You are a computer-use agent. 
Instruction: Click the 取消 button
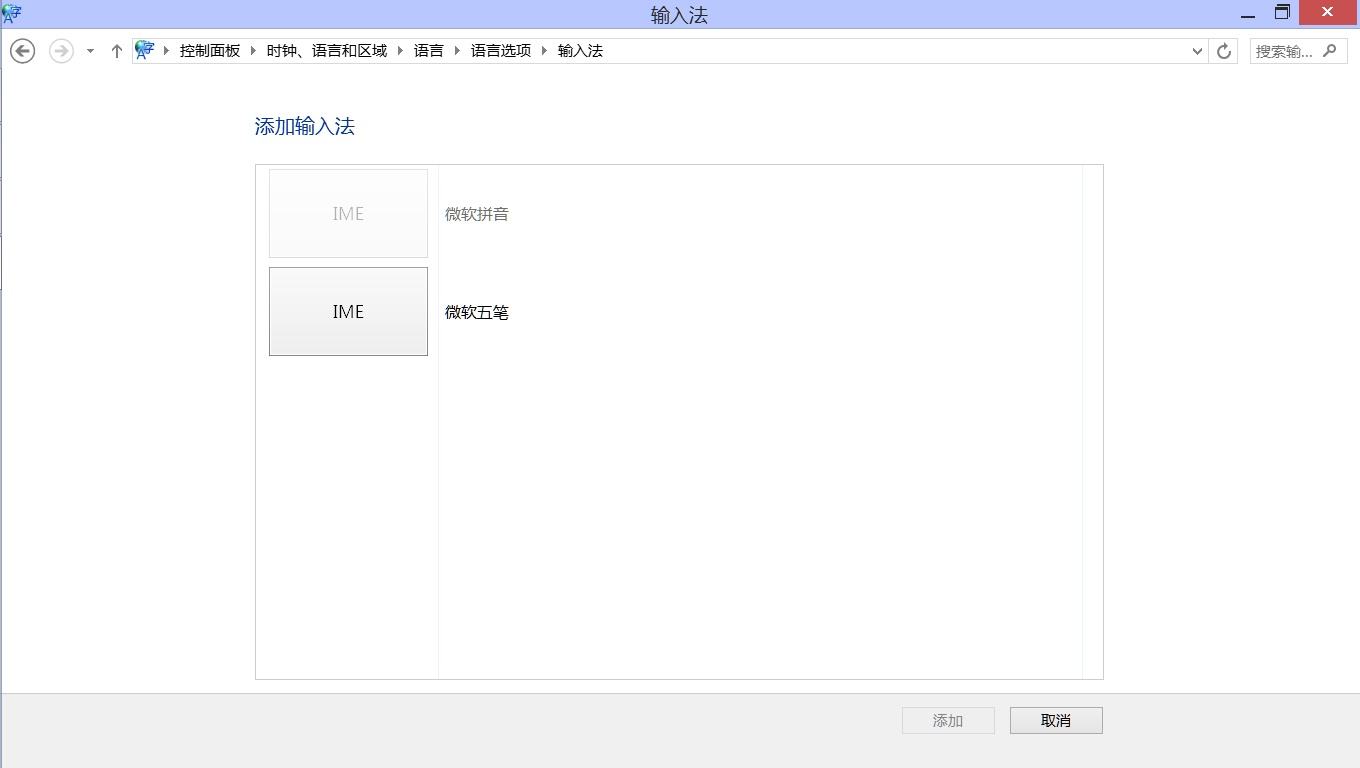pyautogui.click(x=1056, y=721)
